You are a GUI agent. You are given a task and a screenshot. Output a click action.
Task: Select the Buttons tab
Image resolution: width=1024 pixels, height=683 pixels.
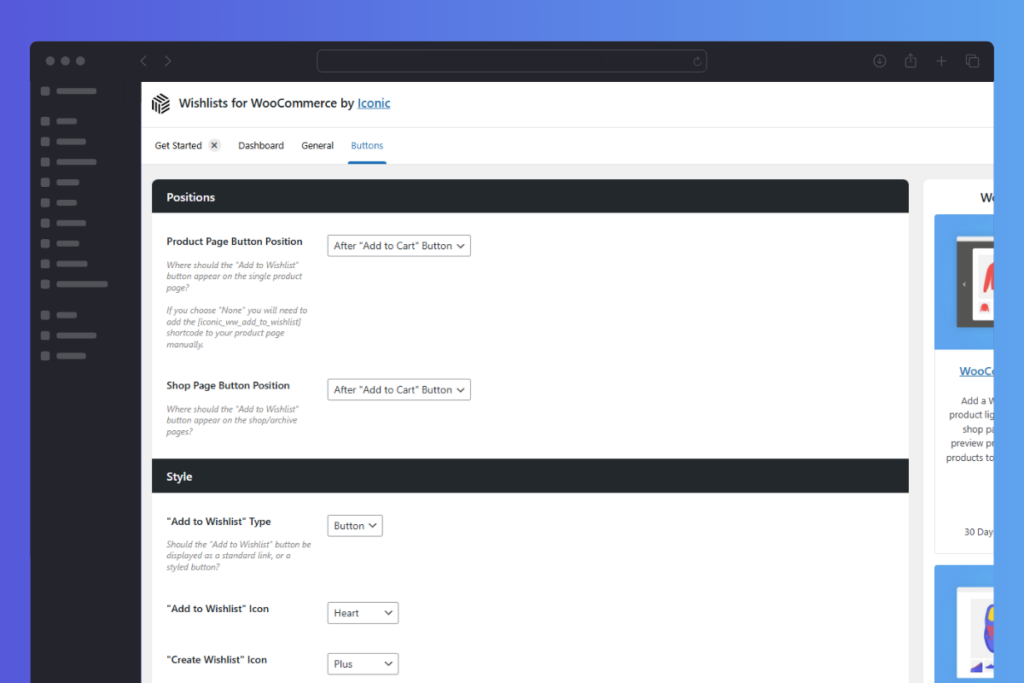click(367, 145)
